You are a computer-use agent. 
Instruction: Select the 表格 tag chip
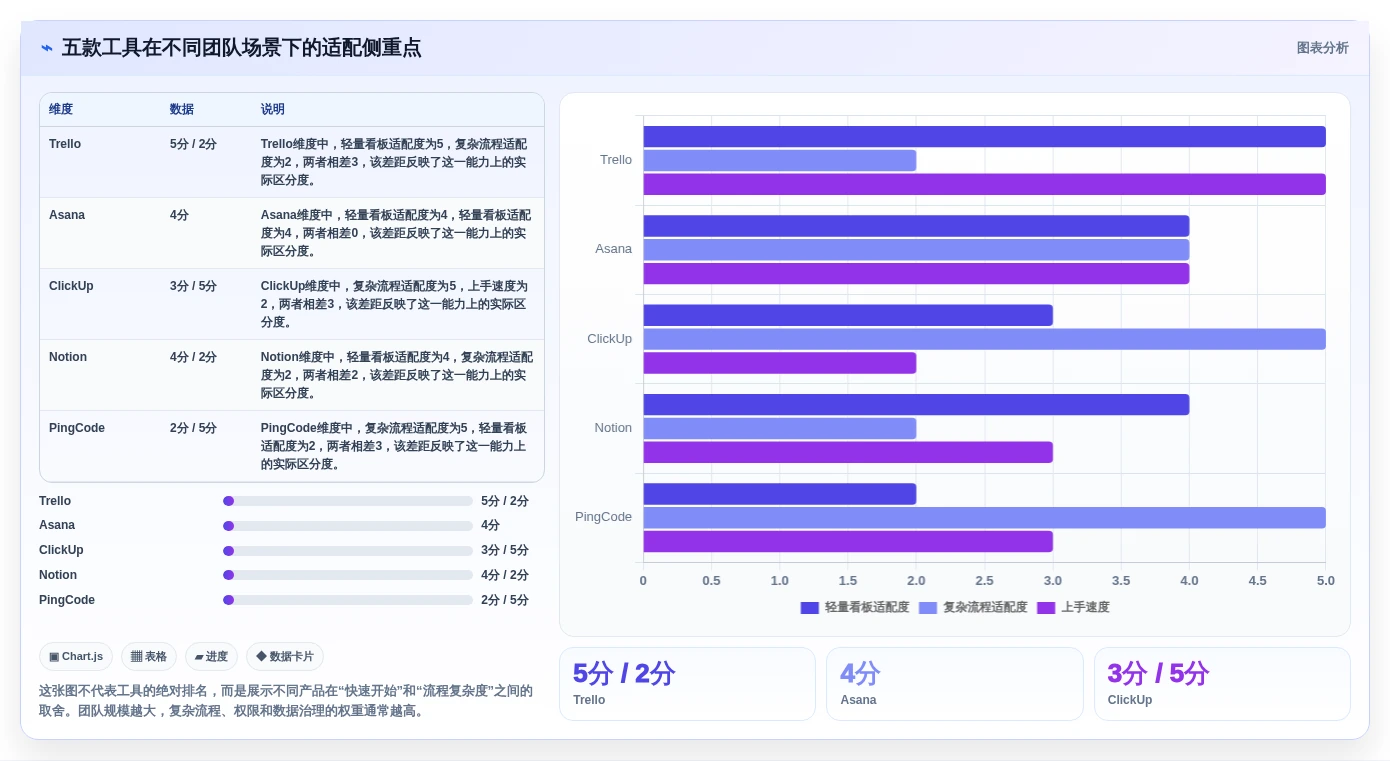149,656
